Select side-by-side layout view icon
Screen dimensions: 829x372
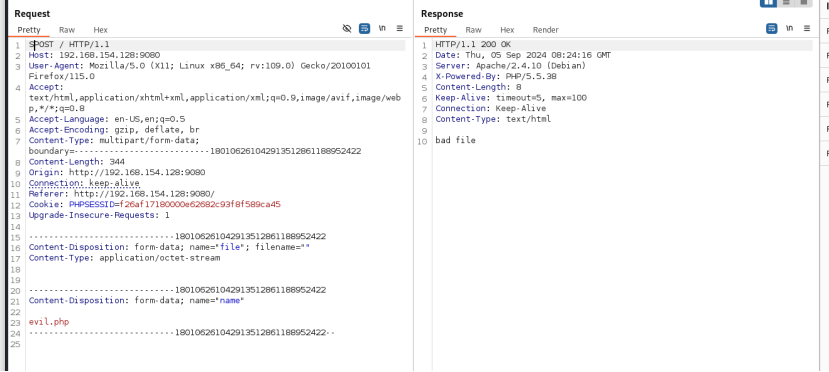768,3
